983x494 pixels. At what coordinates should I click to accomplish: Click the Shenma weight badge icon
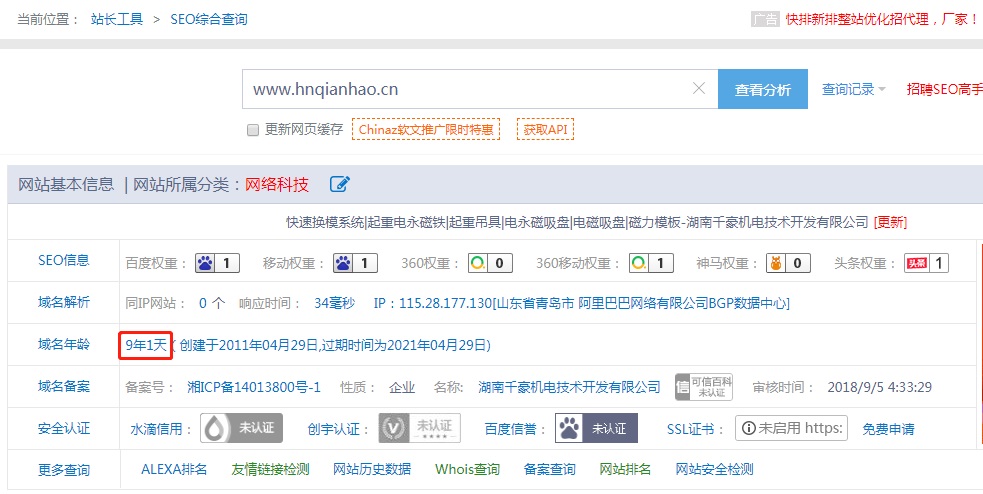[x=788, y=264]
